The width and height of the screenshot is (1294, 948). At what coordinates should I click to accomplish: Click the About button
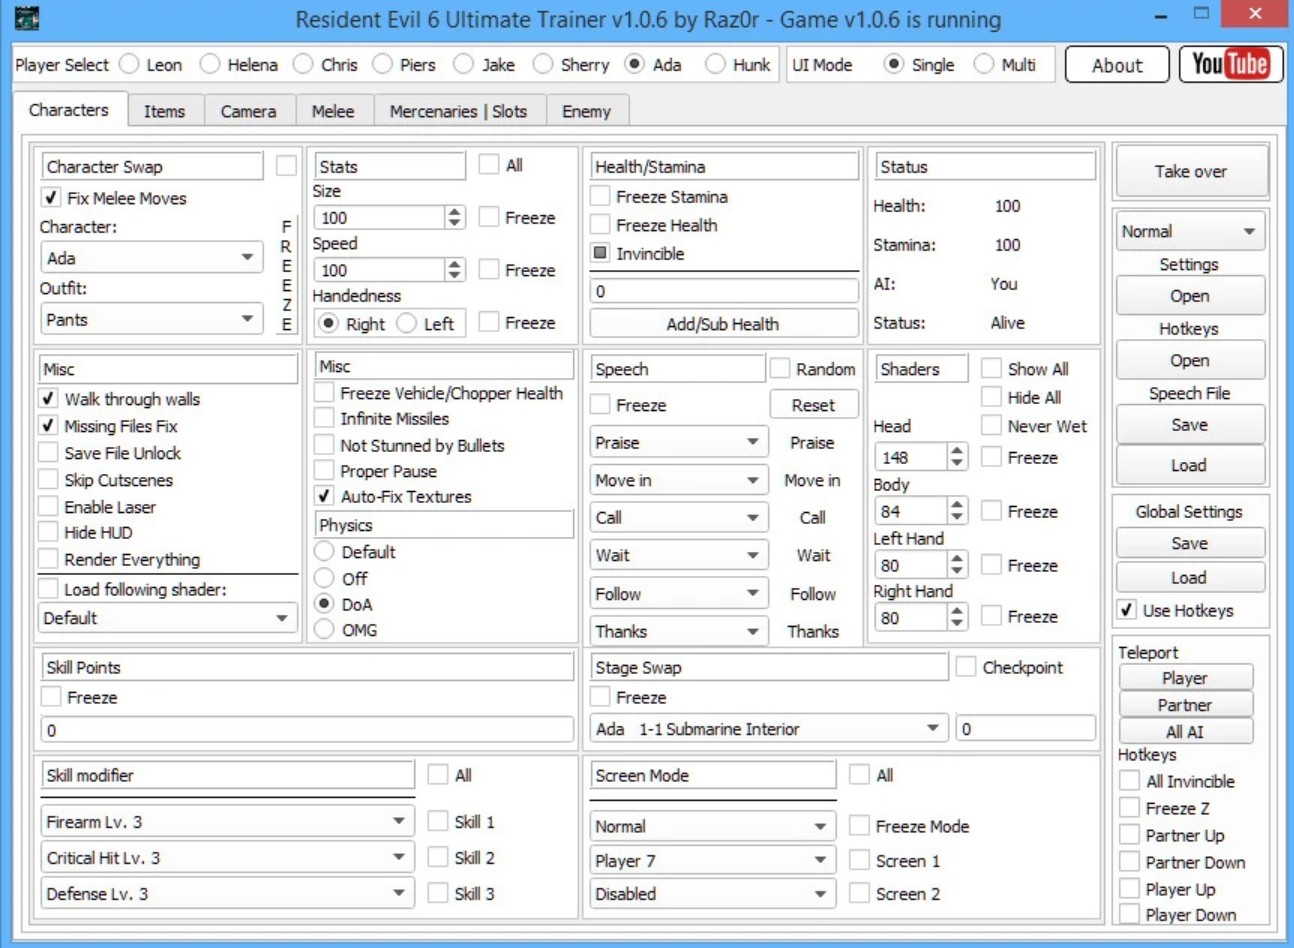point(1117,65)
